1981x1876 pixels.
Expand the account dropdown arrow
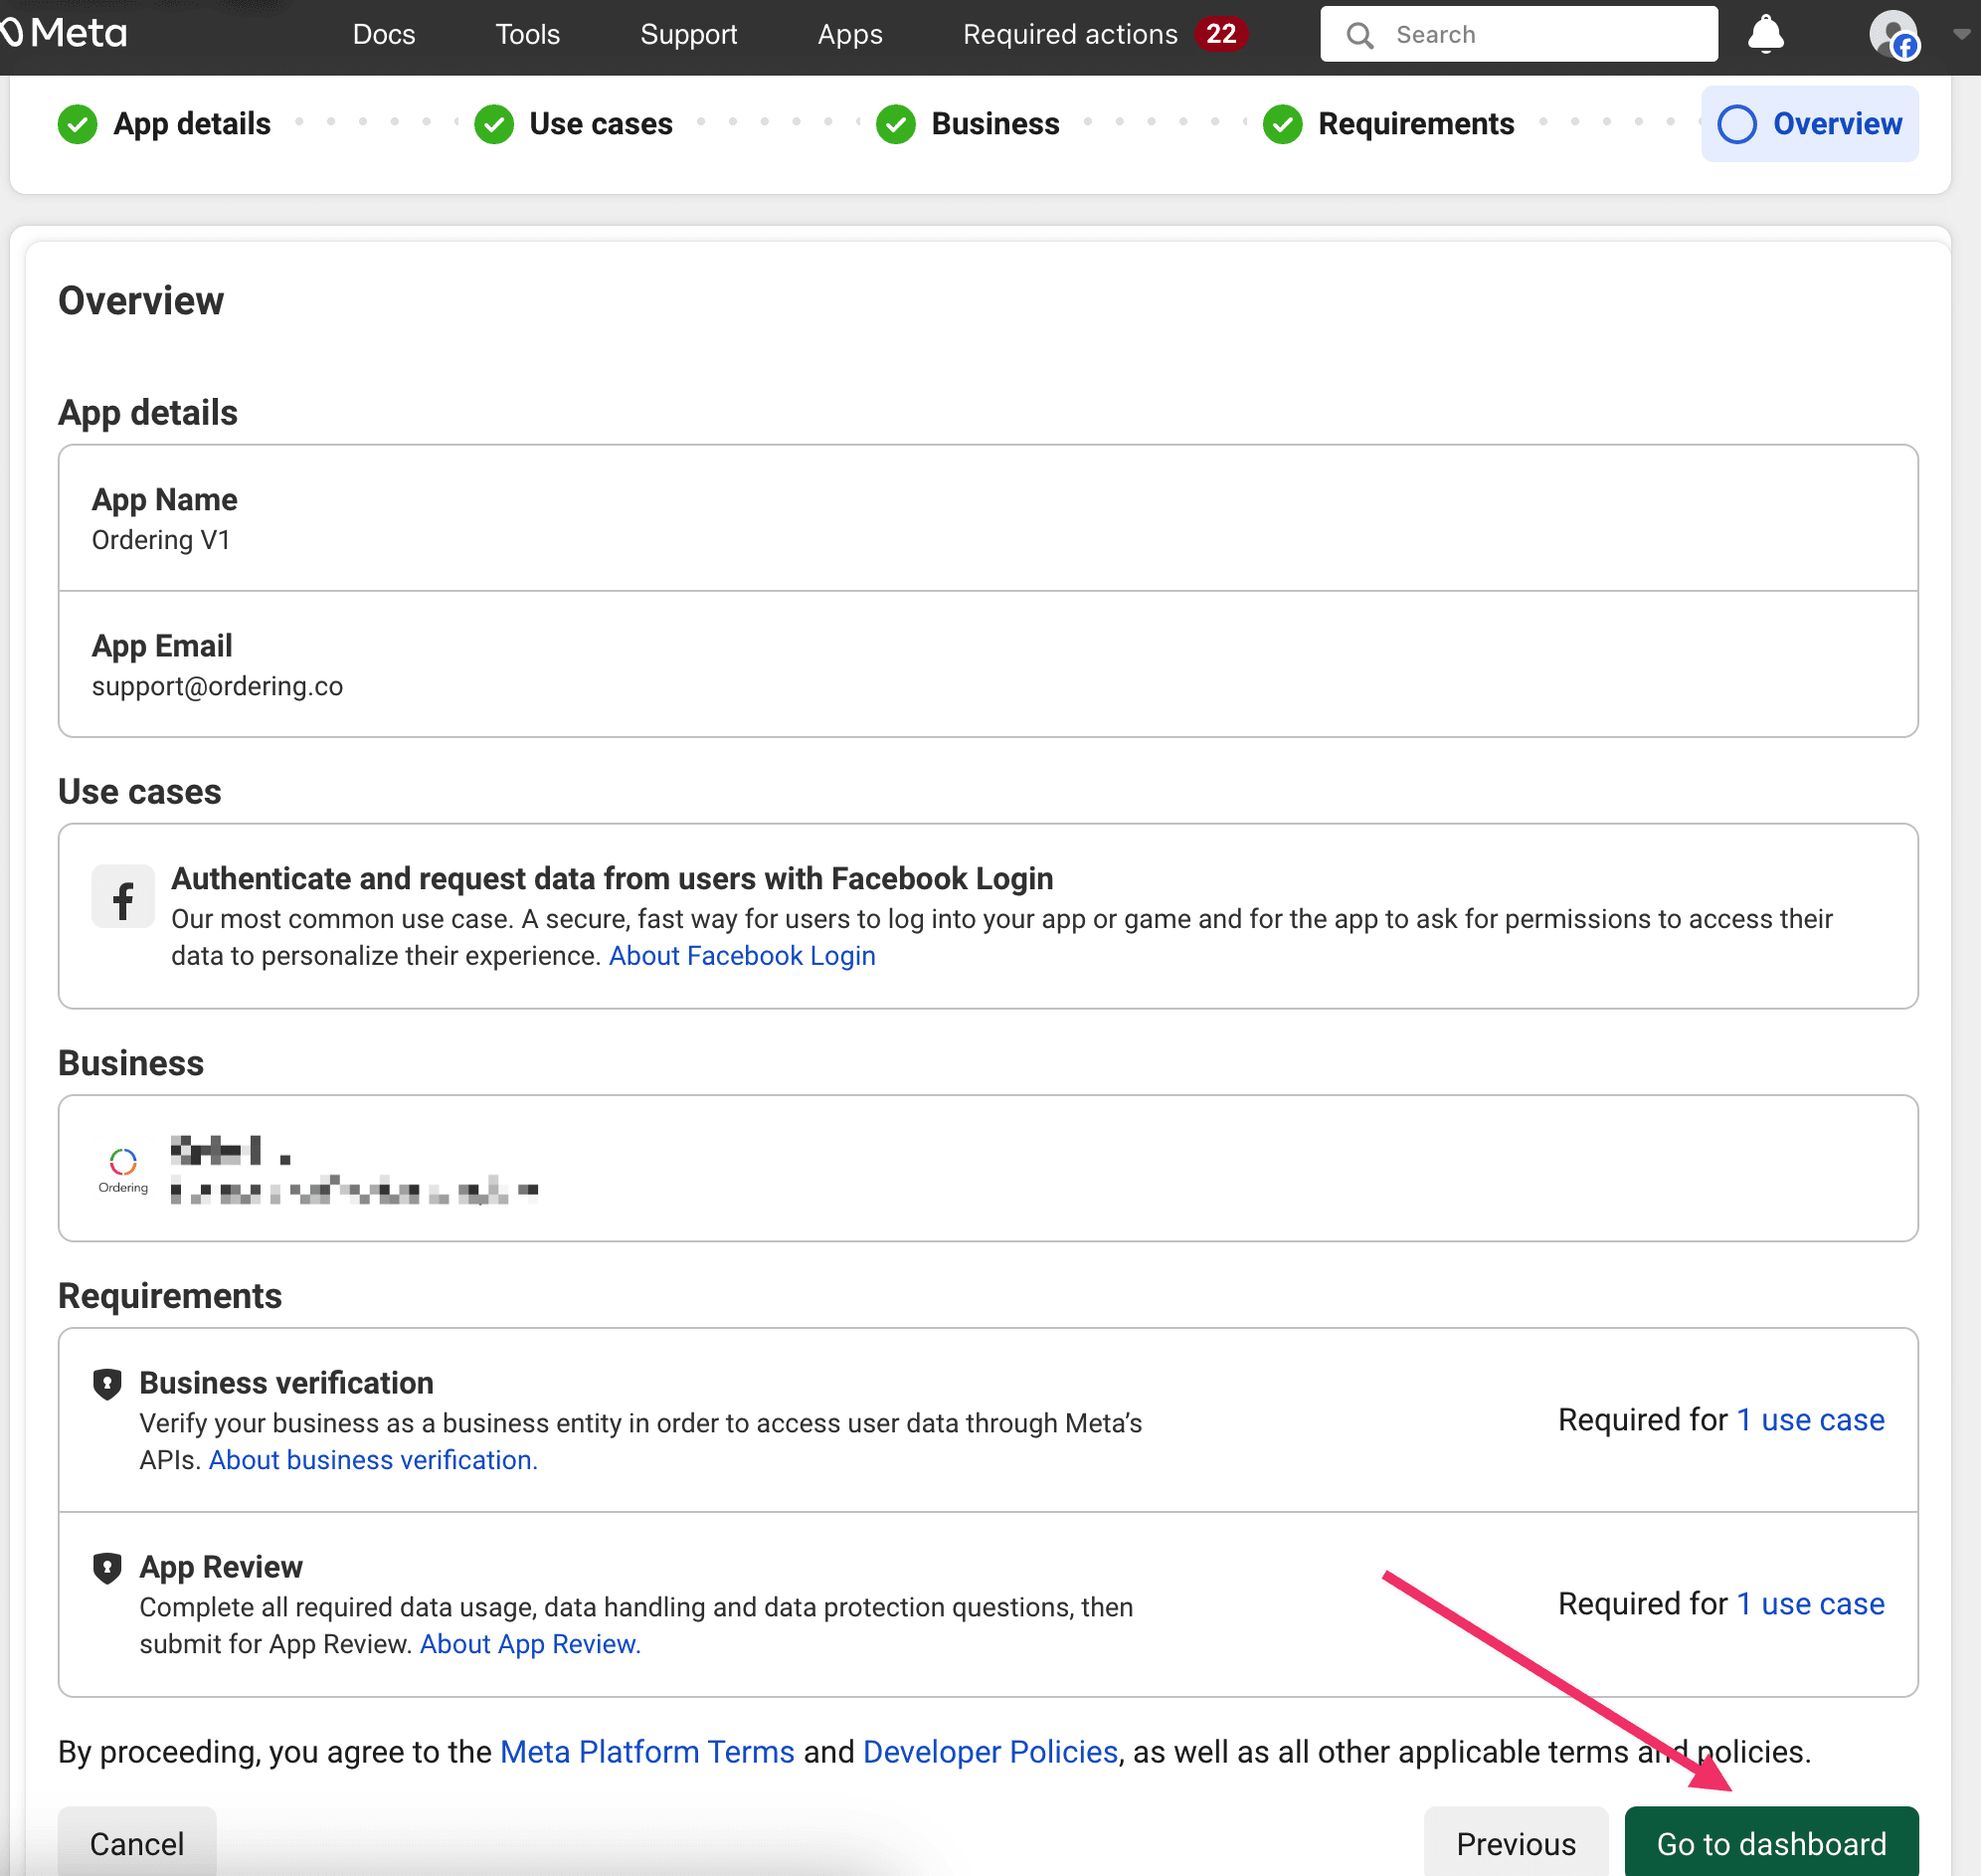[x=1960, y=34]
